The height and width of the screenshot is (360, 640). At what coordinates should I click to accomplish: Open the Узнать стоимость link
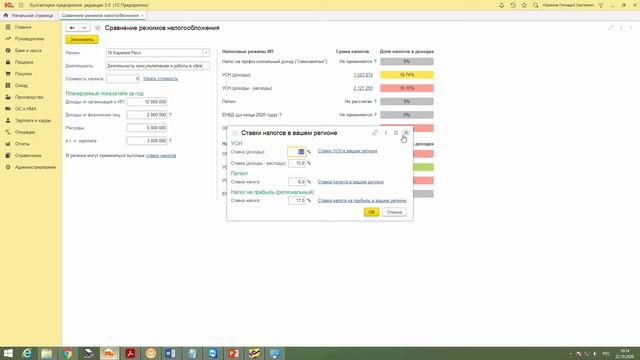160,78
